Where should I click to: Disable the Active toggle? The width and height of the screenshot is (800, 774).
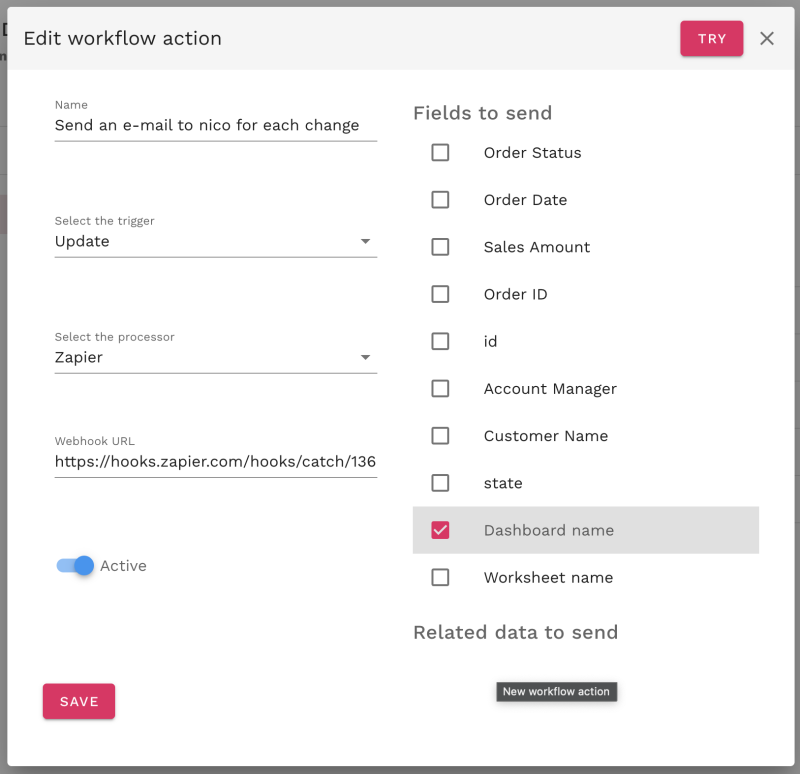point(72,566)
